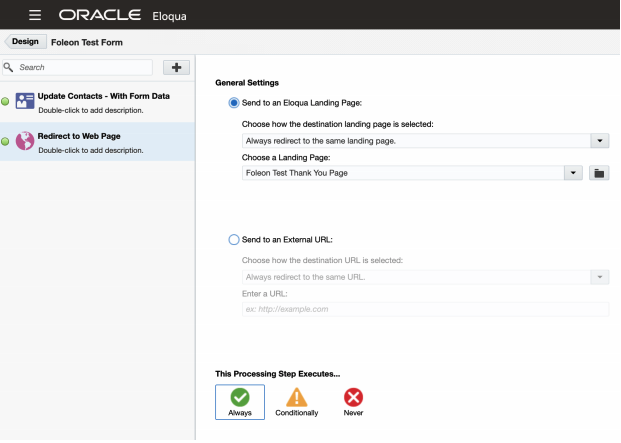
Task: Click the search magnifier icon
Action: 8,67
